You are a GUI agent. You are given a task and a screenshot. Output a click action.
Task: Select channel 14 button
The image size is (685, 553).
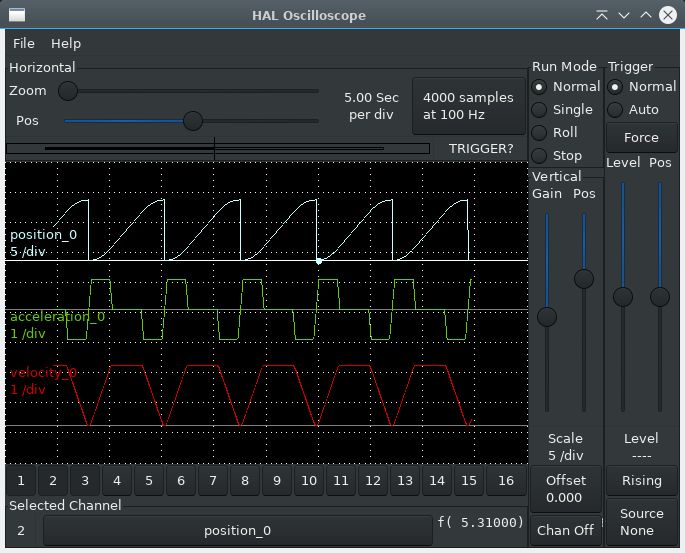click(x=437, y=480)
